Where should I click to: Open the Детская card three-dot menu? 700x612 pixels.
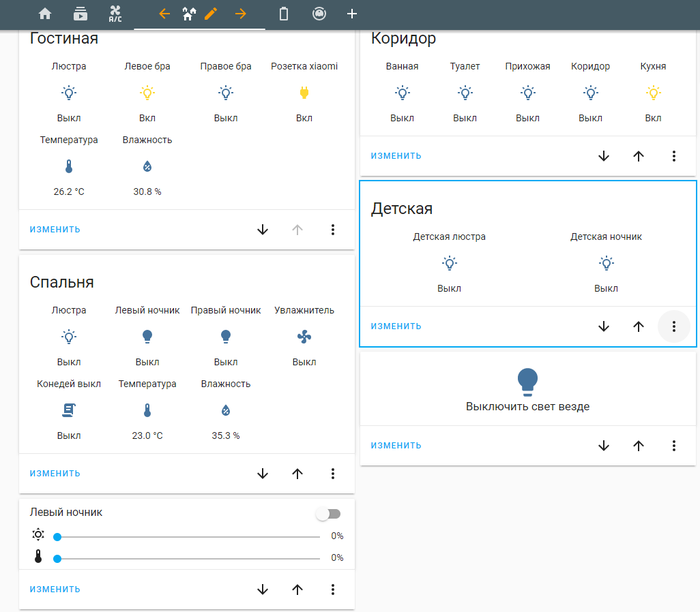click(x=673, y=326)
